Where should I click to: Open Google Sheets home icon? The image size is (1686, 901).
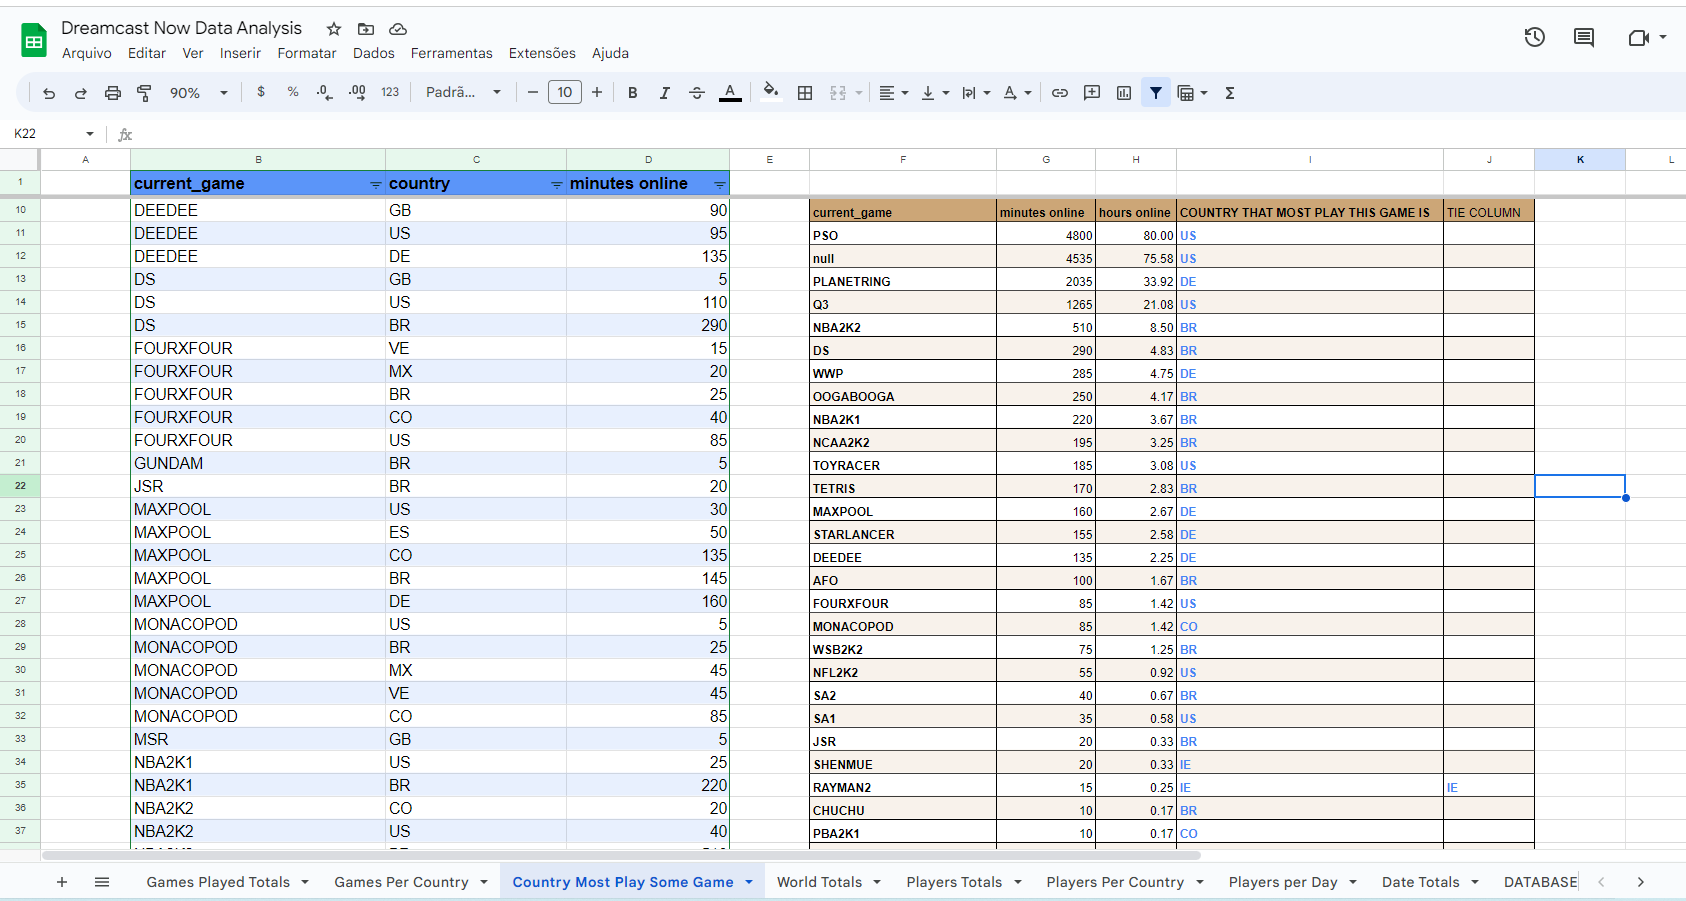coord(34,40)
